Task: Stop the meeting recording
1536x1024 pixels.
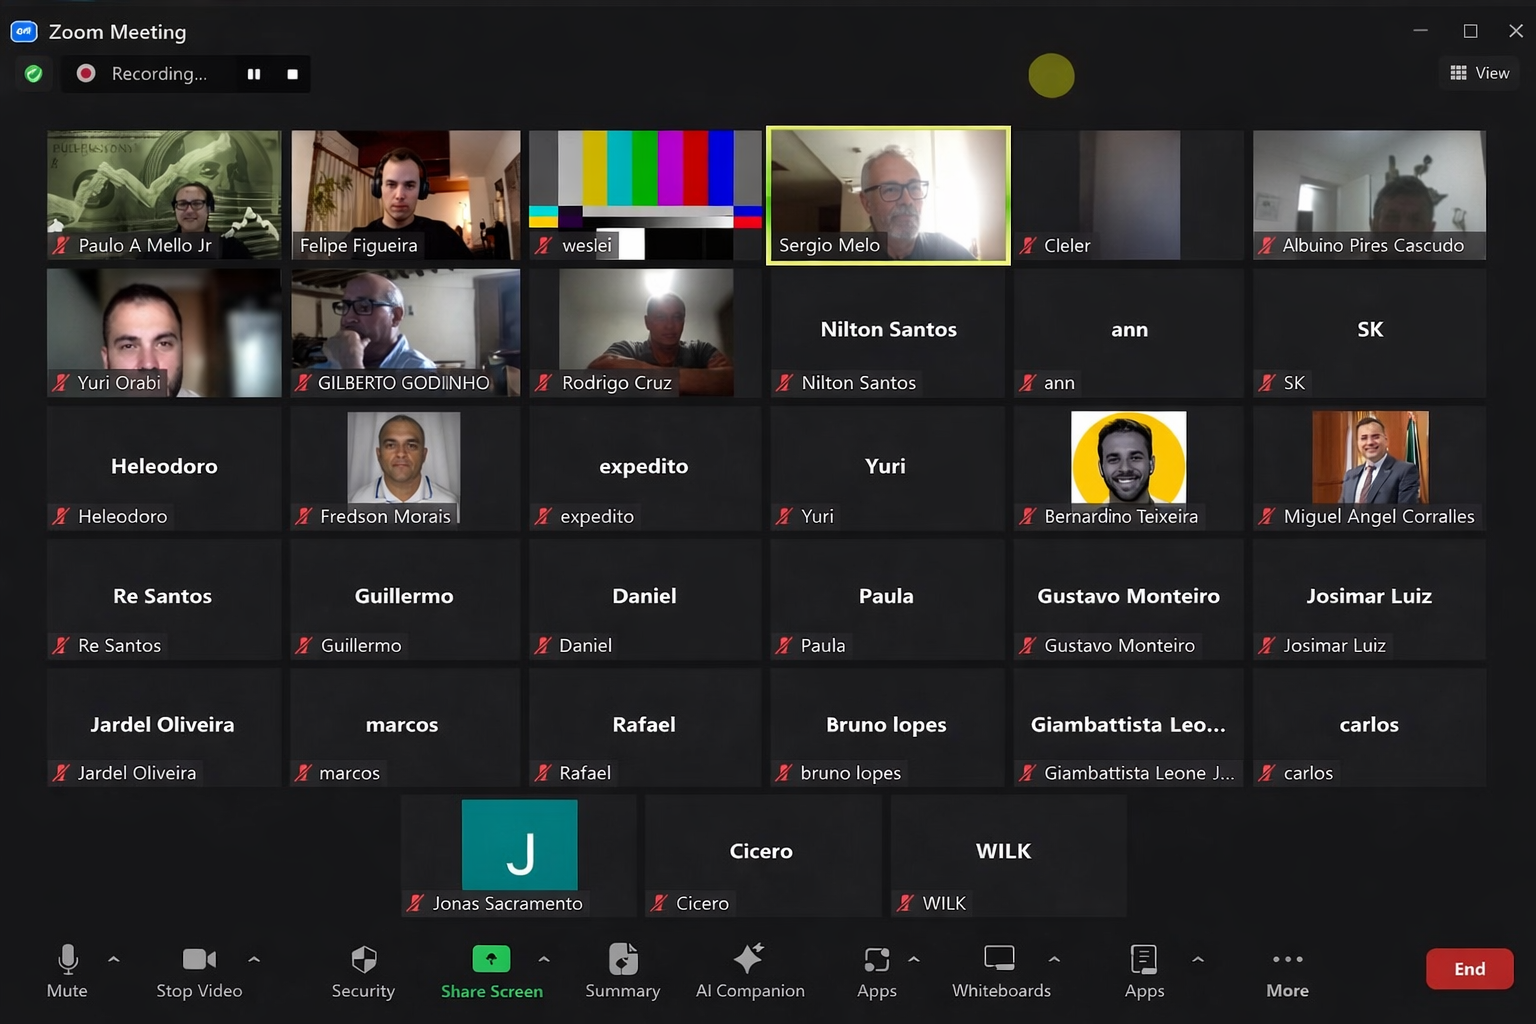Action: click(x=292, y=74)
